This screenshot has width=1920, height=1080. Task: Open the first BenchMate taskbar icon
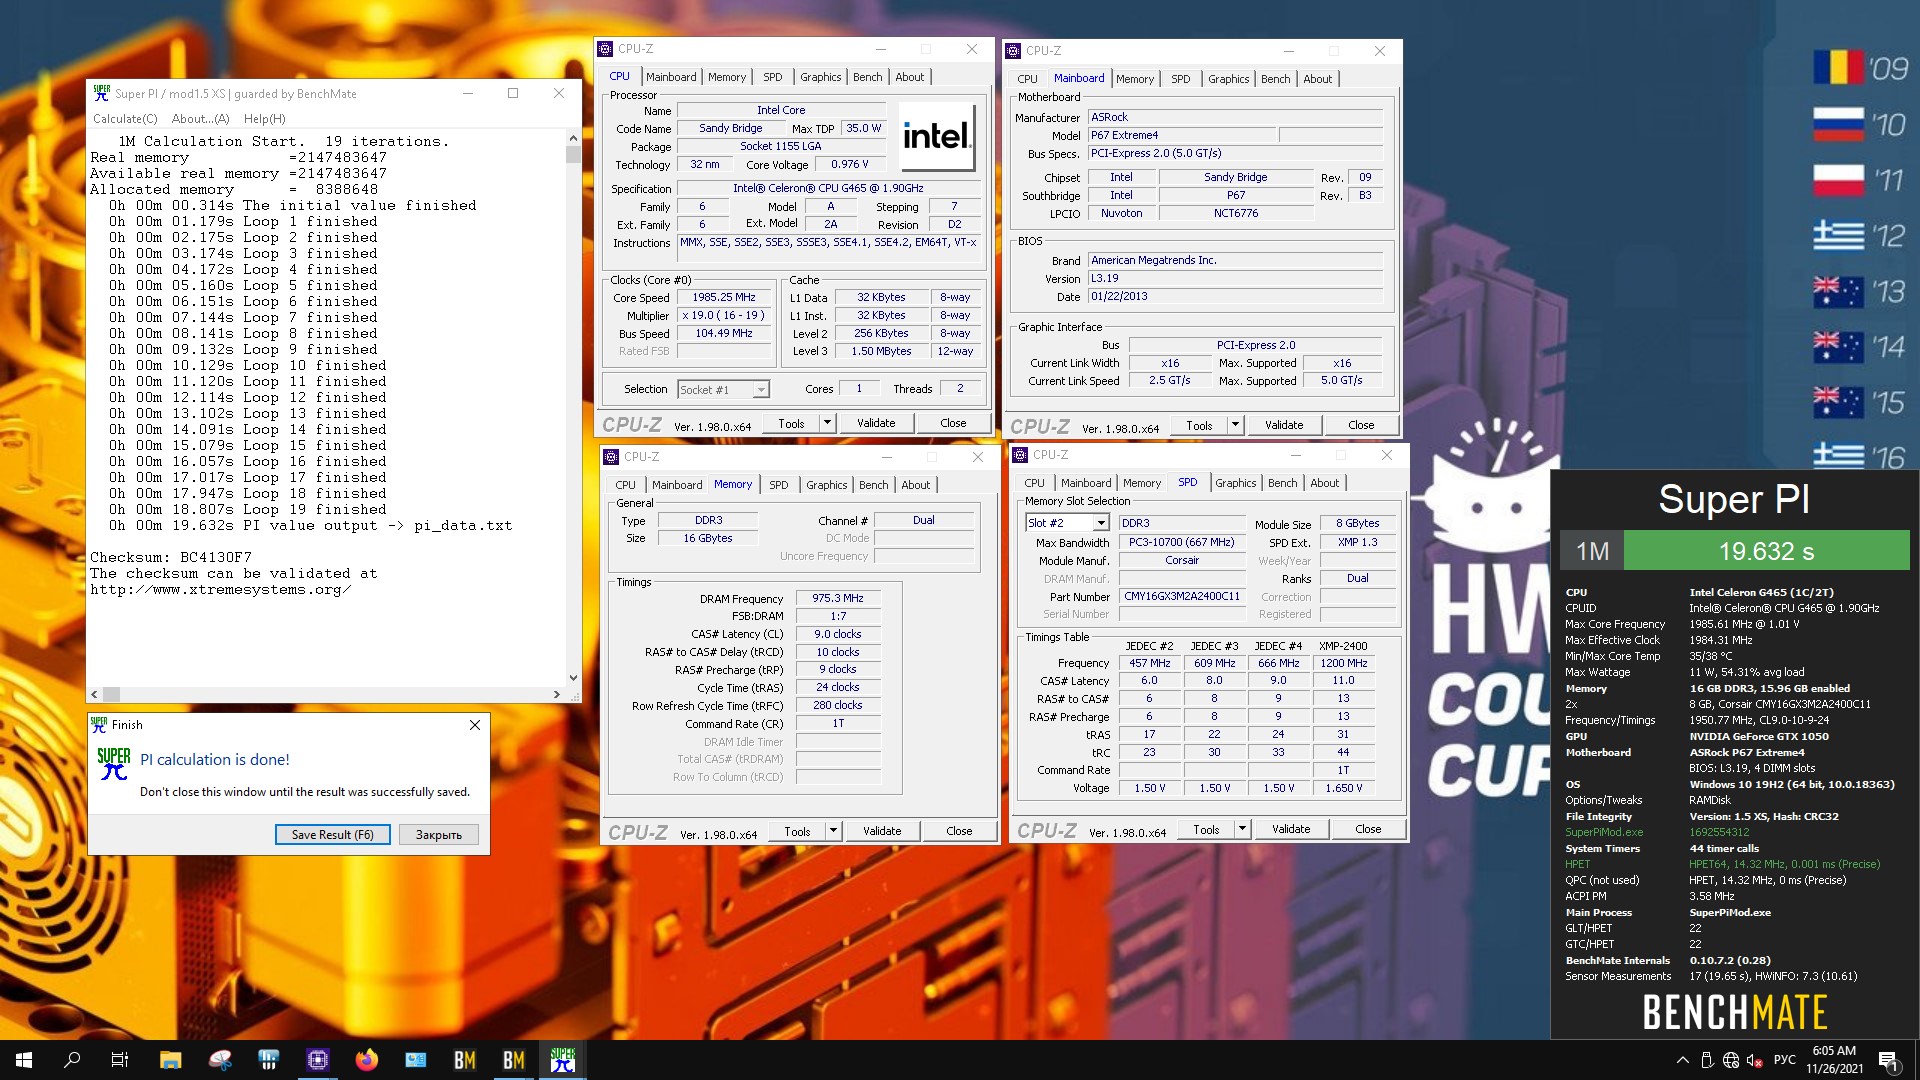[465, 1060]
